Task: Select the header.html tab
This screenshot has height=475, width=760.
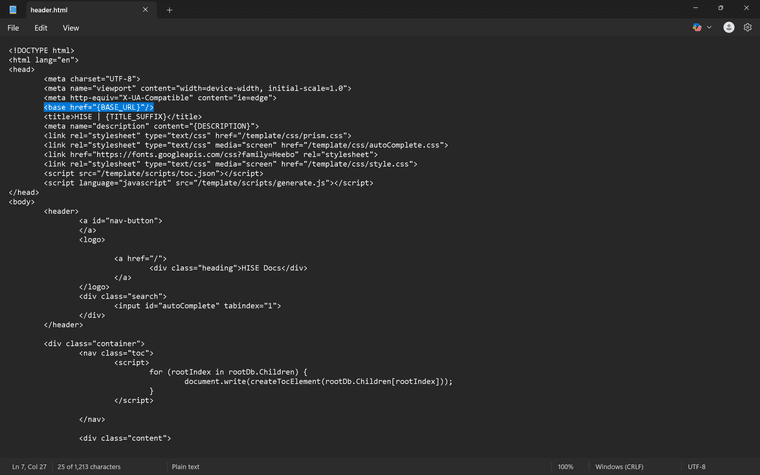Action: click(90, 10)
